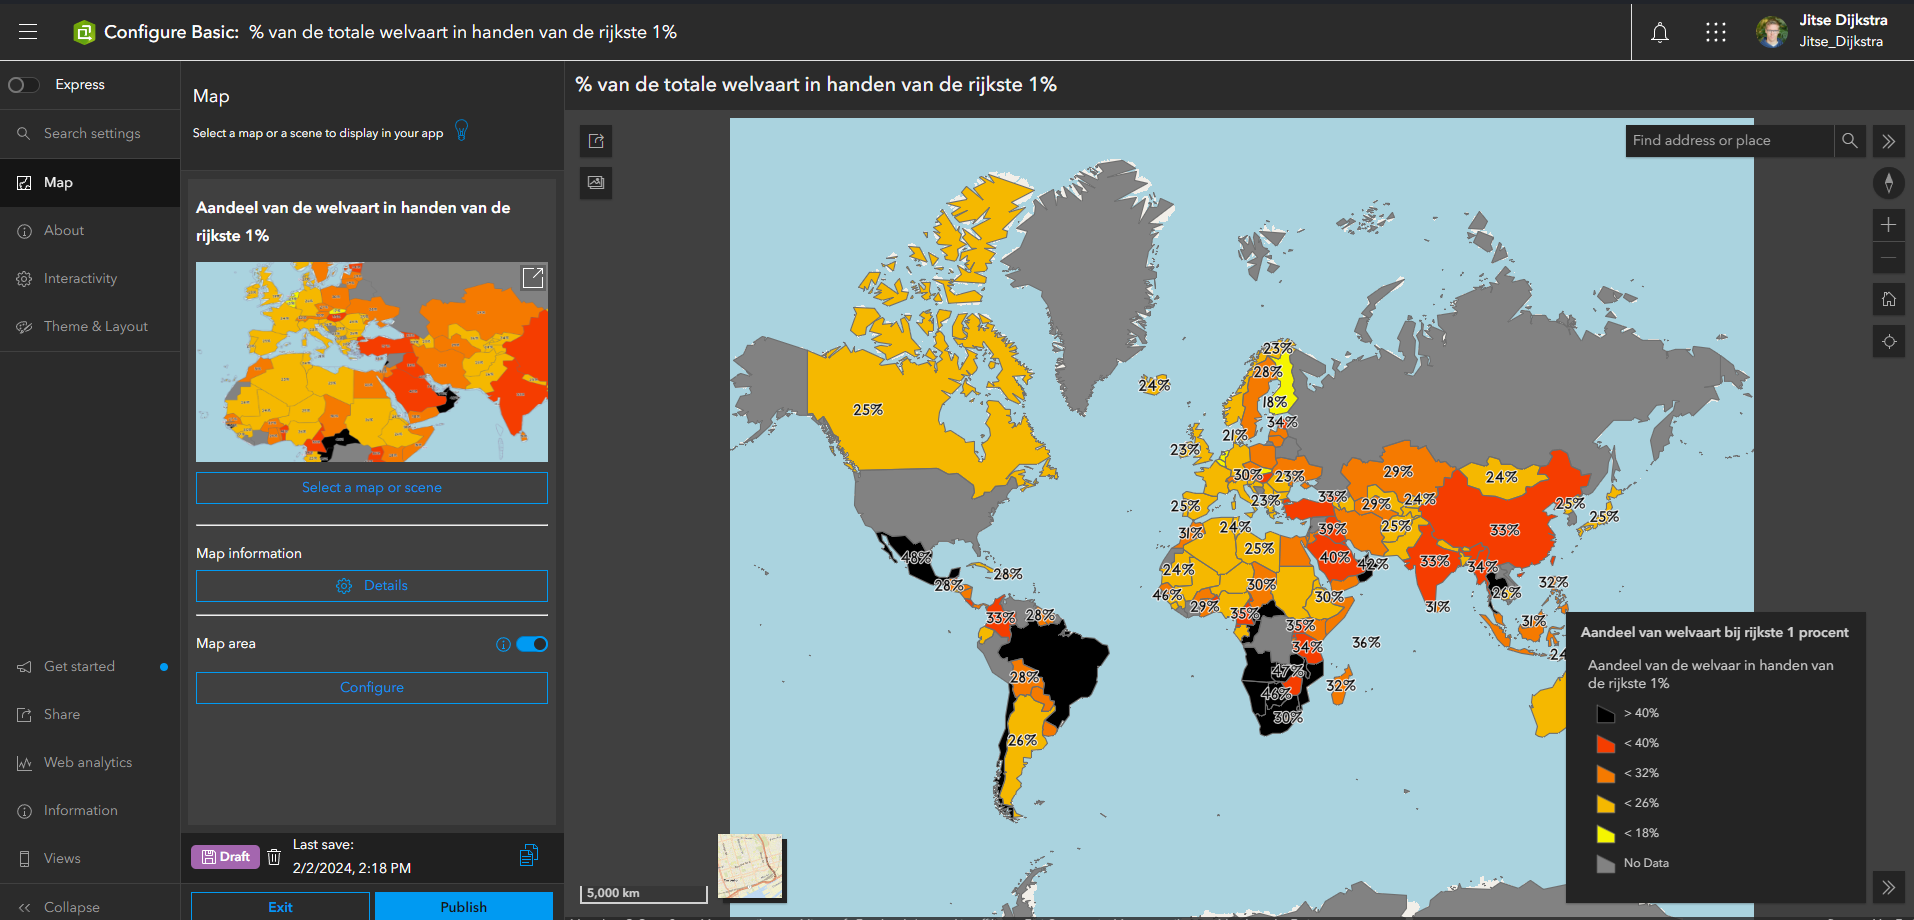
Task: Click the export/share map icon
Action: 596,141
